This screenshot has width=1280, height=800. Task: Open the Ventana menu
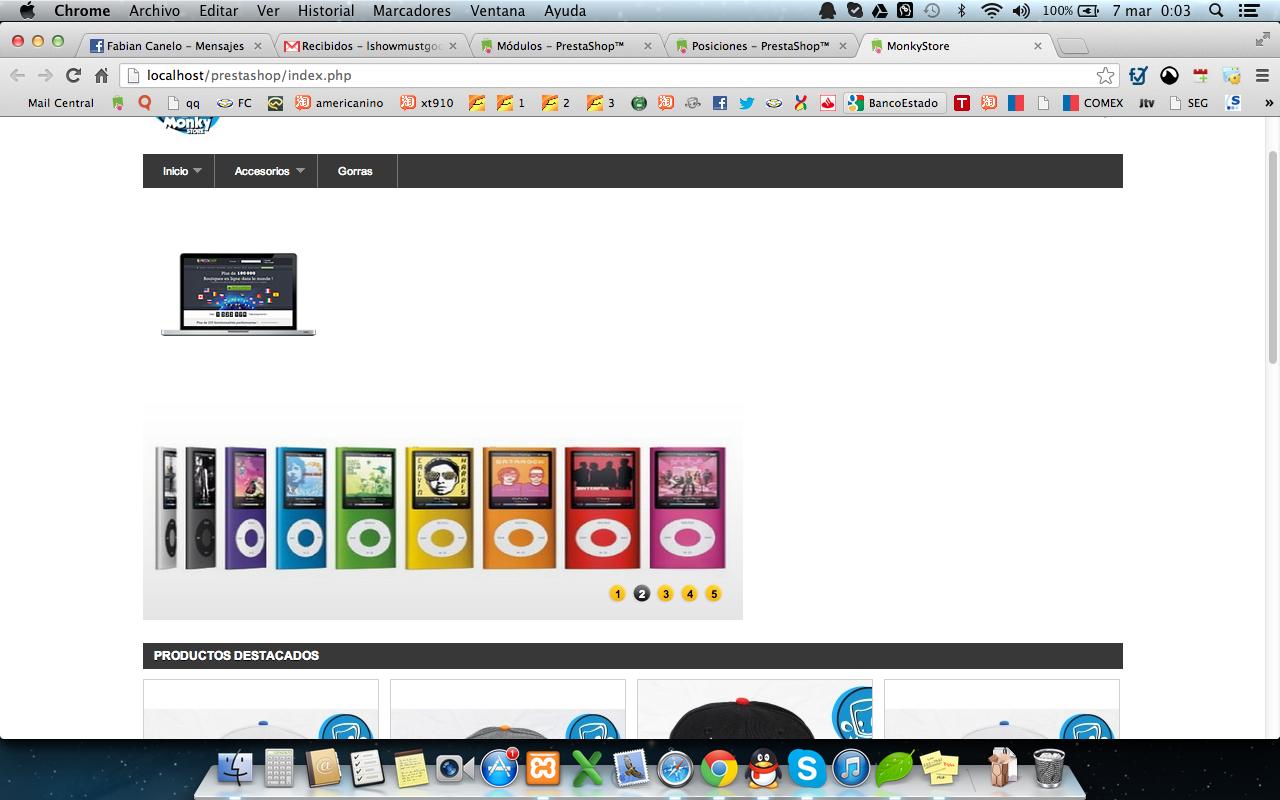[497, 11]
